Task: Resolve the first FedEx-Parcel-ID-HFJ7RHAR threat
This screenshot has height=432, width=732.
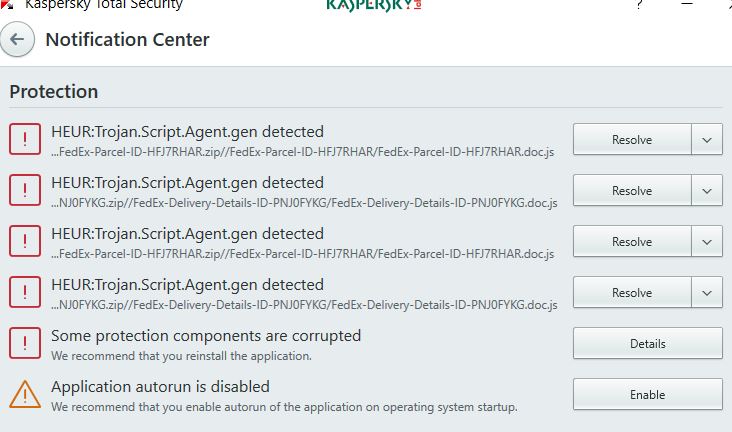Action: point(632,139)
